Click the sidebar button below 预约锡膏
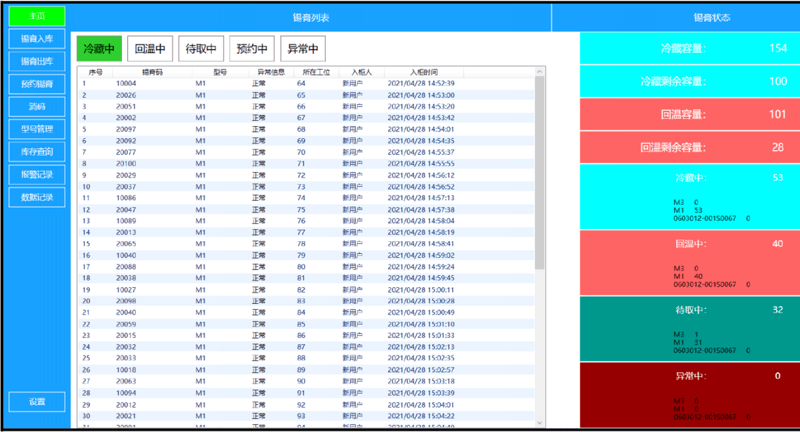The width and height of the screenshot is (800, 432). click(x=37, y=107)
